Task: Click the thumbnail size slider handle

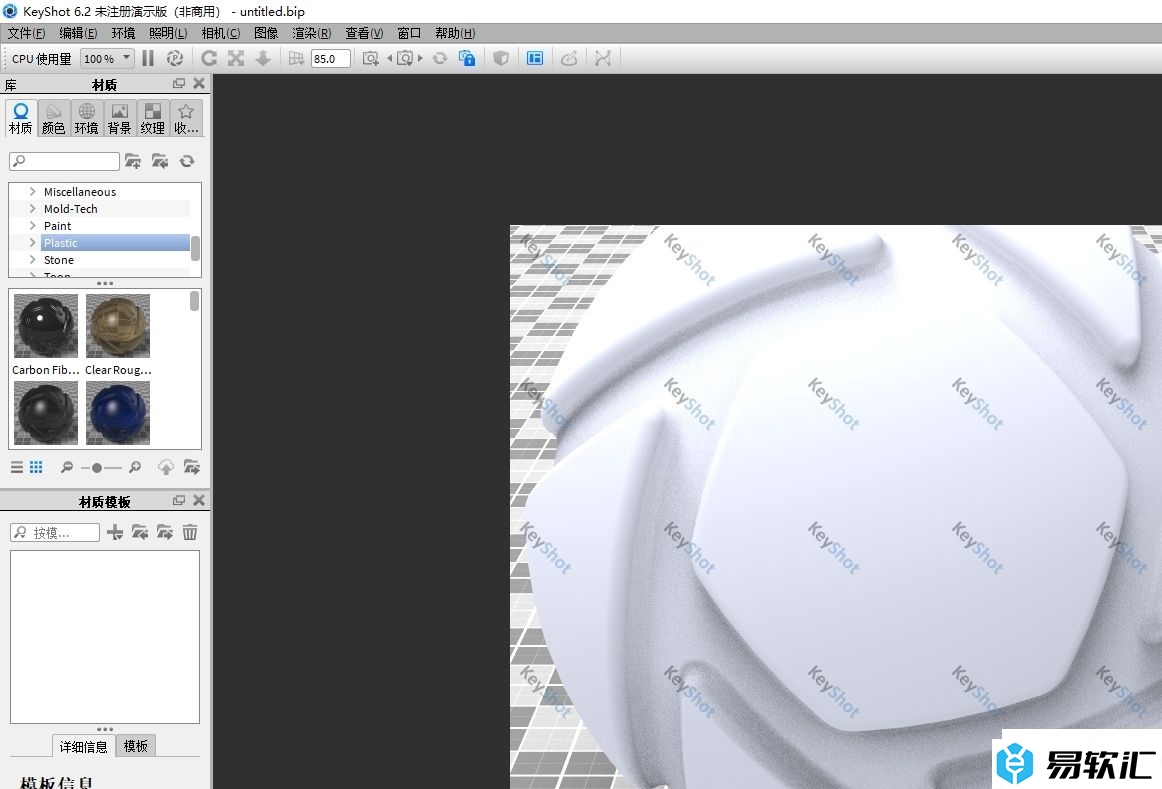Action: coord(97,468)
